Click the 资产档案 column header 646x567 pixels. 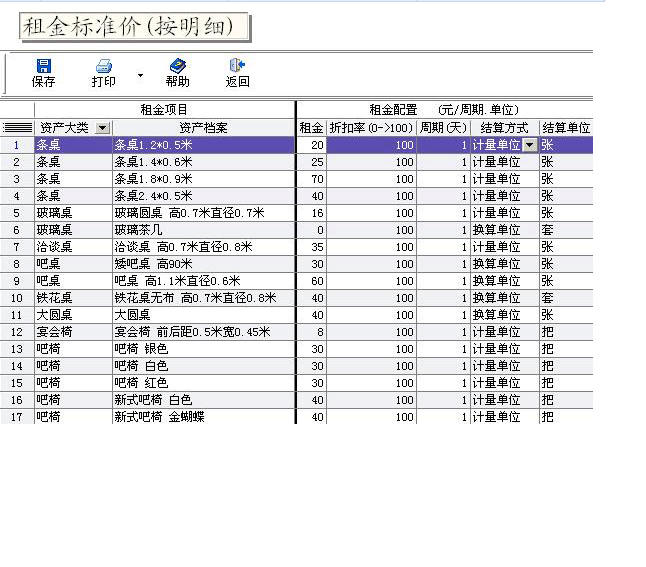(204, 128)
